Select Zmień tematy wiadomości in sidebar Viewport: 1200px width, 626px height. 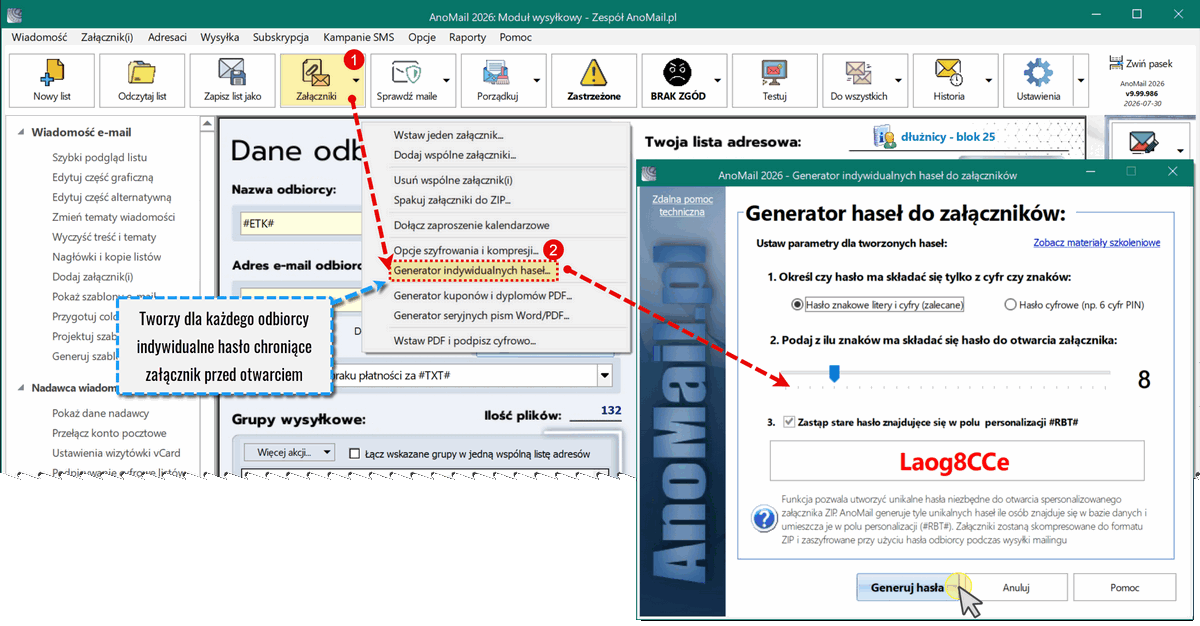[x=114, y=217]
